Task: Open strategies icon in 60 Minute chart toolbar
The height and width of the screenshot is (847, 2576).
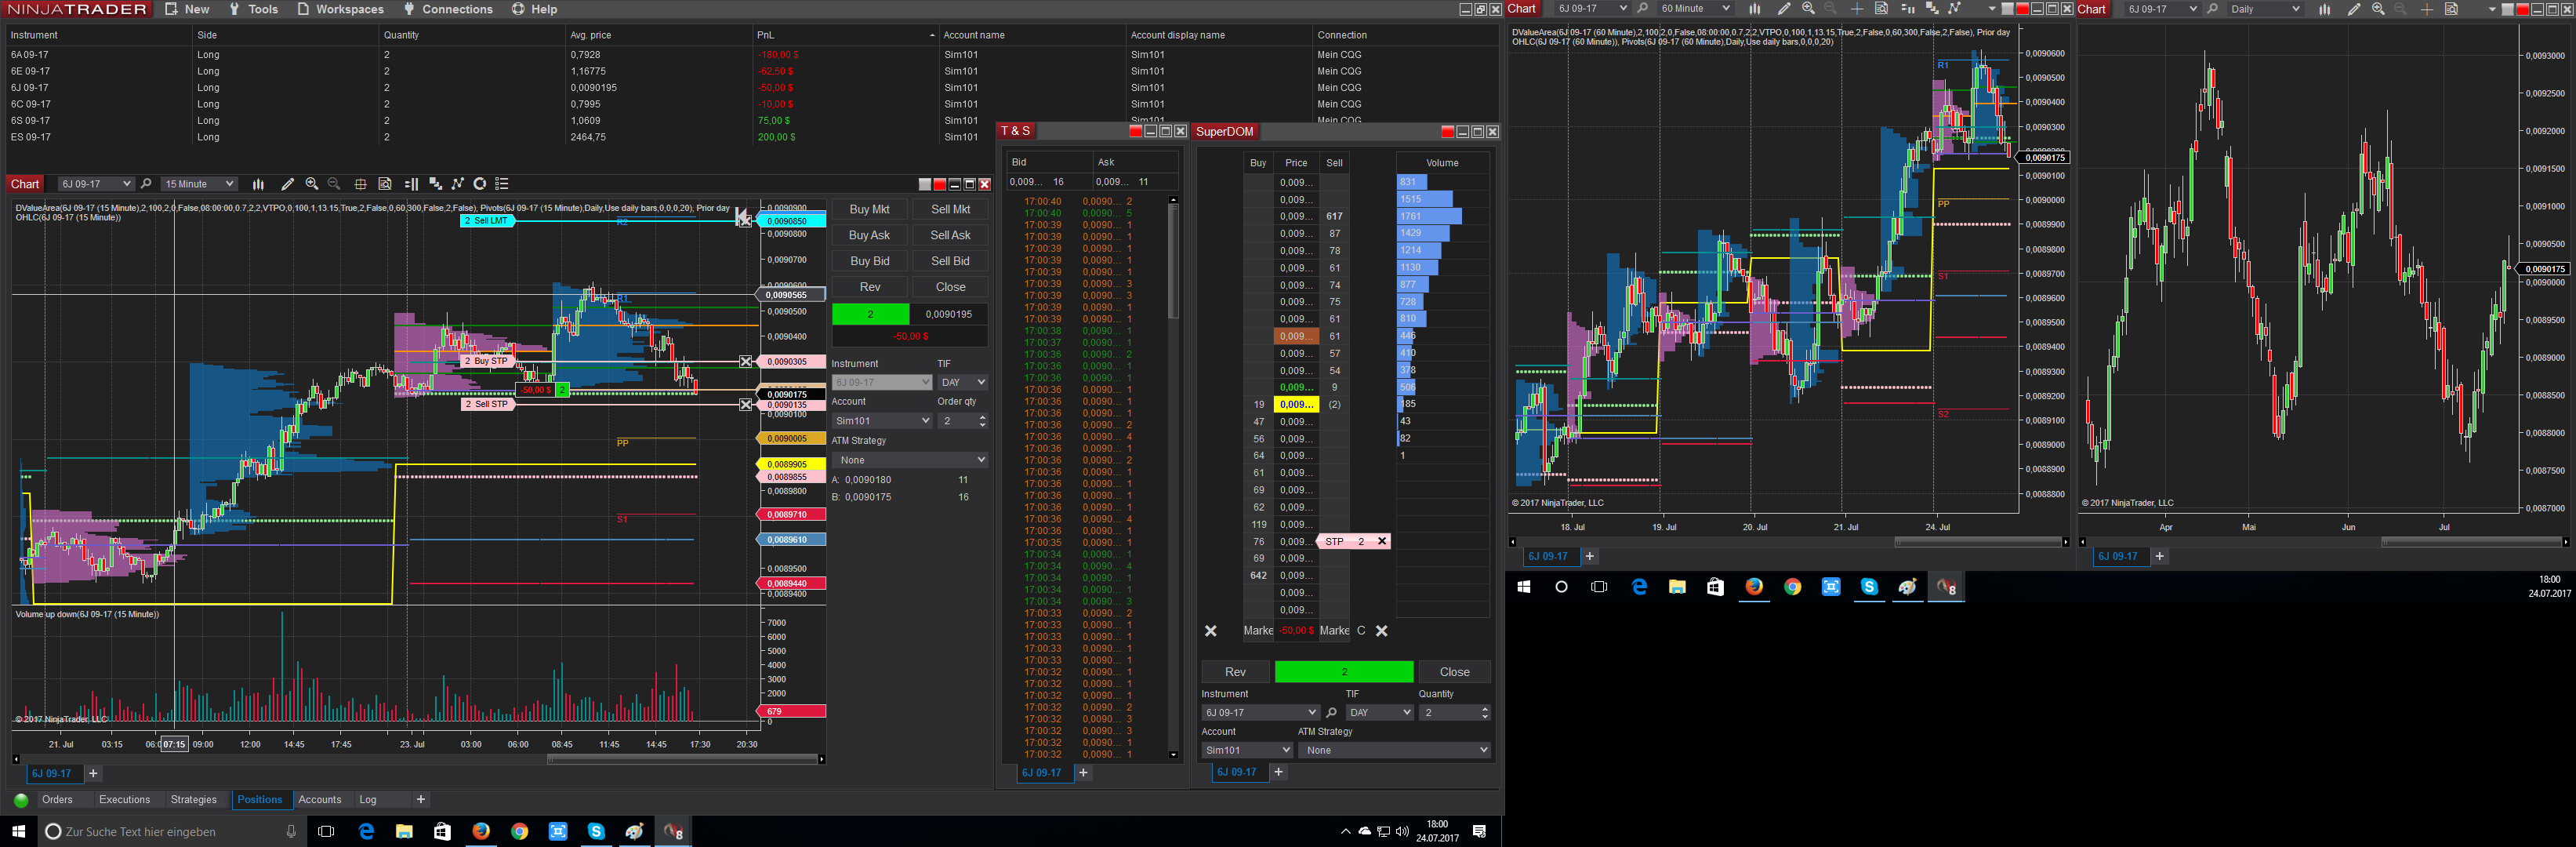Action: (x=1955, y=9)
